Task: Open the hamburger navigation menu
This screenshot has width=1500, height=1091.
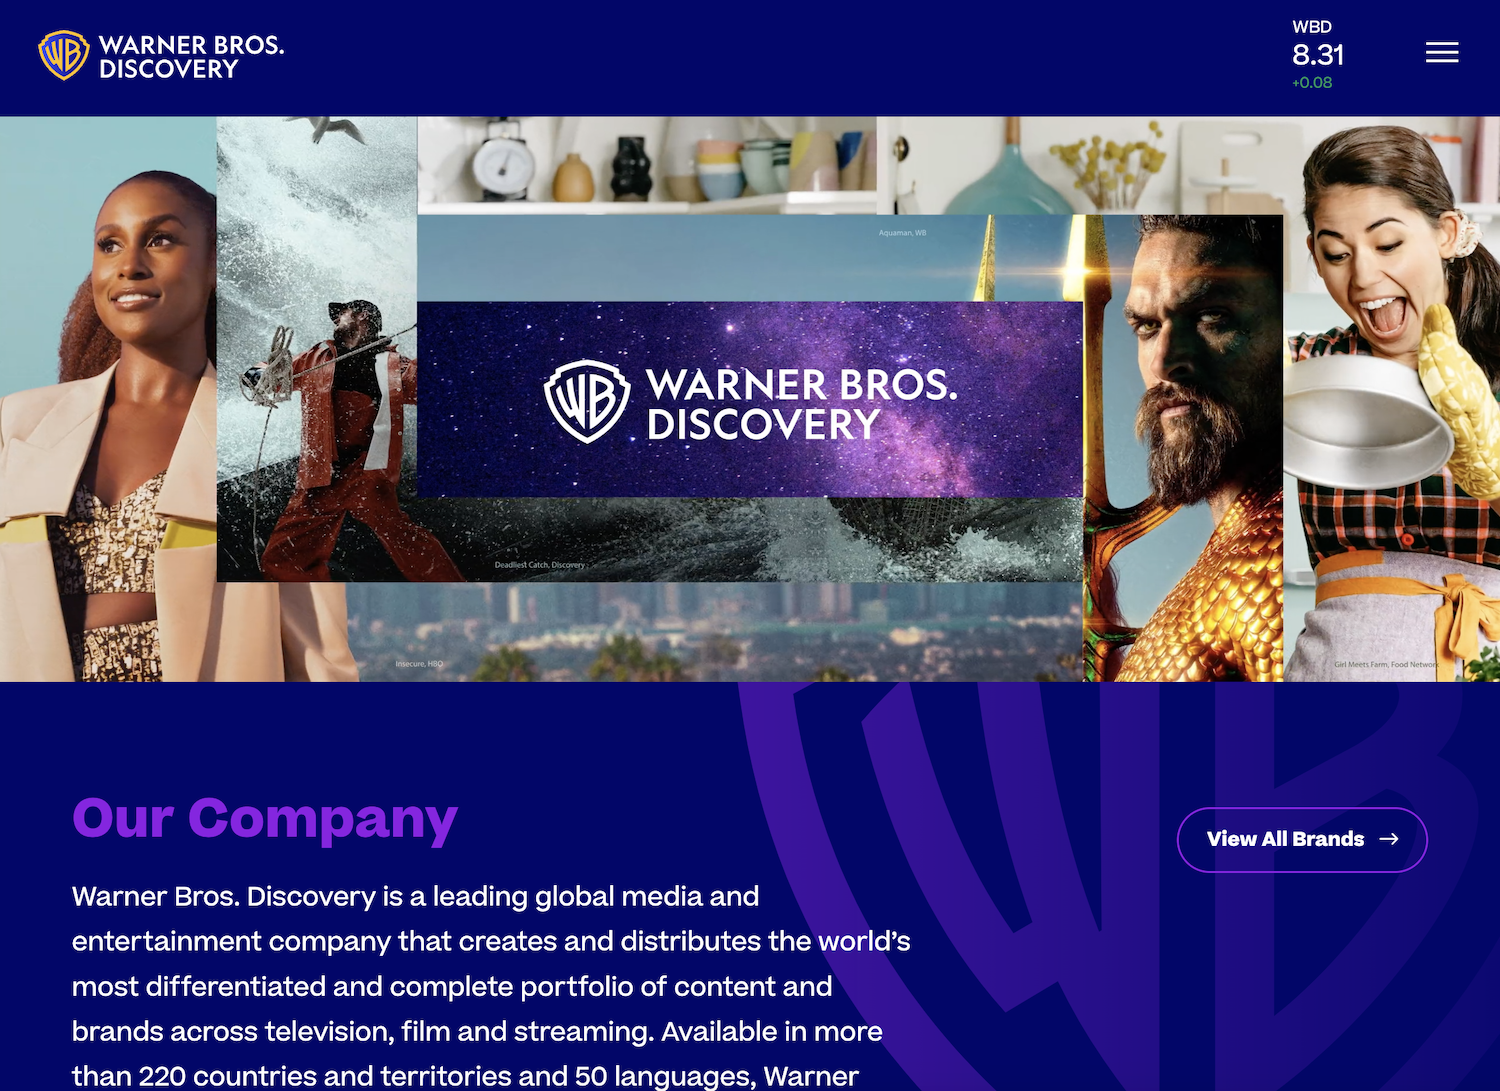Action: (x=1441, y=52)
